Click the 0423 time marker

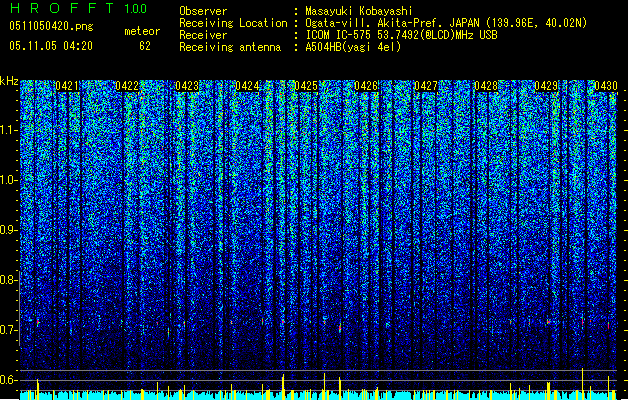tap(187, 86)
